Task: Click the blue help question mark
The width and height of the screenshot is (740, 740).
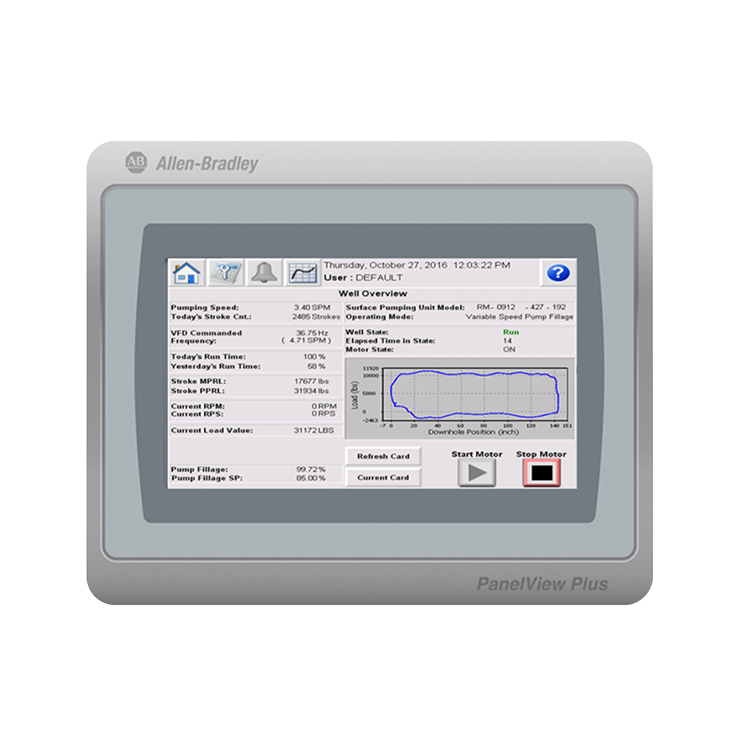Action: pos(558,273)
